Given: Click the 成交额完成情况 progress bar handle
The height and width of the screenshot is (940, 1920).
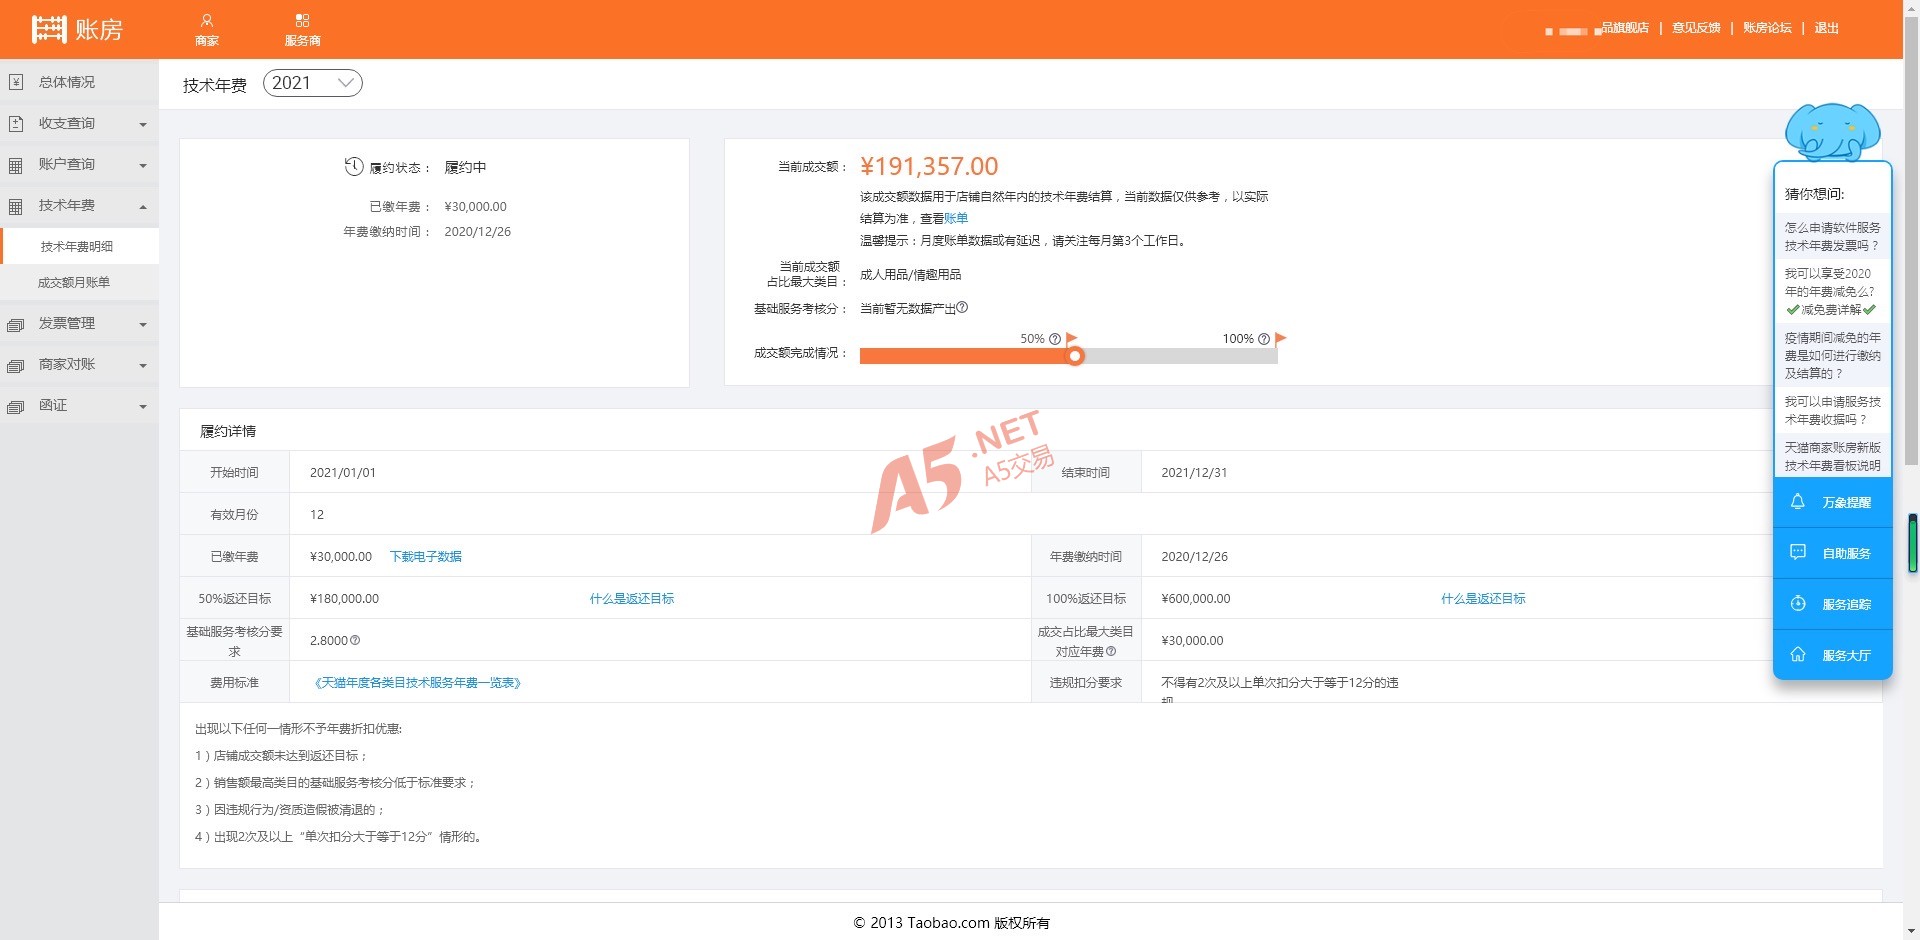Looking at the screenshot, I should (x=1075, y=356).
